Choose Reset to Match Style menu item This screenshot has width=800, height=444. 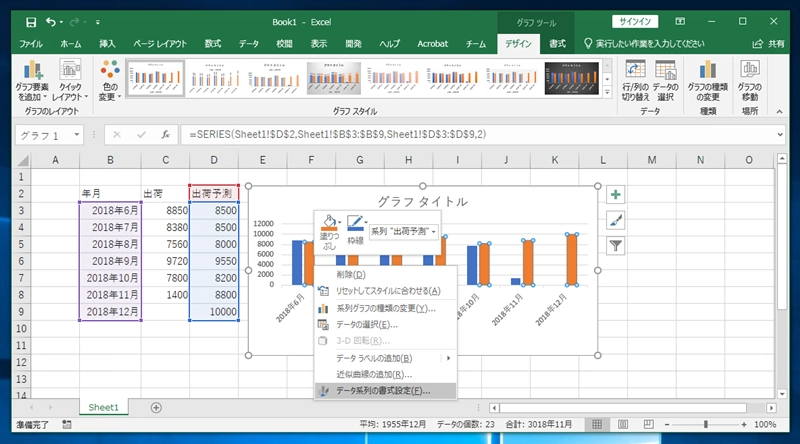[x=385, y=291]
